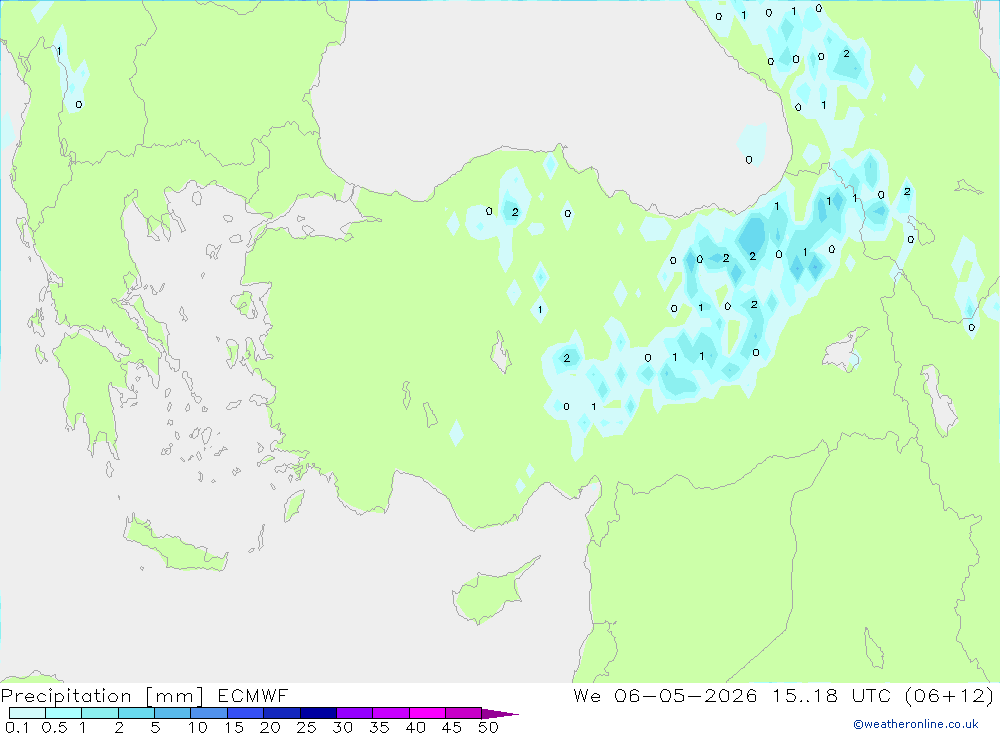Image resolution: width=1000 pixels, height=733 pixels.
Task: Click the 5–10 mm legend color swatch
Action: (172, 713)
